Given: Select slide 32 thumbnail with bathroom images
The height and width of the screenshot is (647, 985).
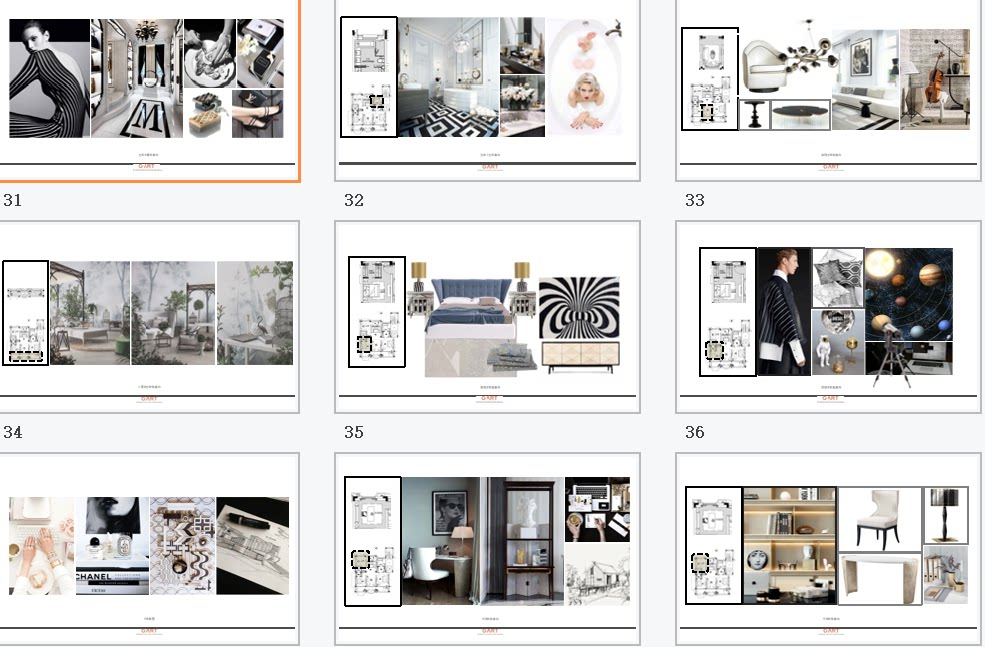Looking at the screenshot, I should (487, 89).
